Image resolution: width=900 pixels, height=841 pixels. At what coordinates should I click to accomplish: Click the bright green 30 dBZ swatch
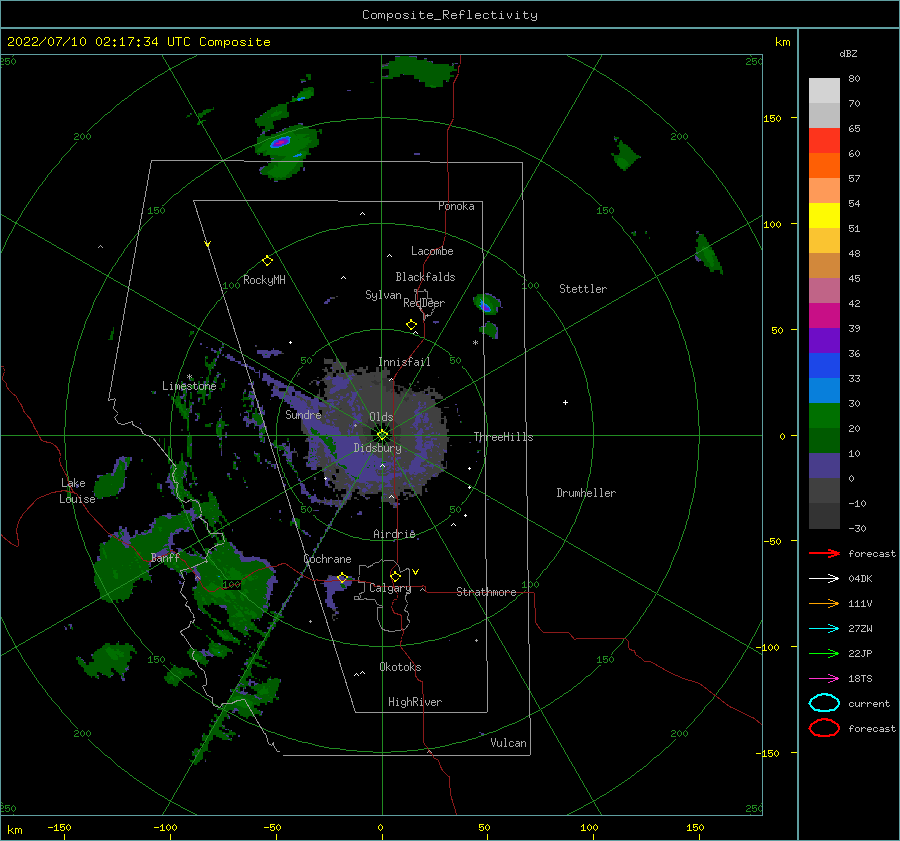point(824,416)
